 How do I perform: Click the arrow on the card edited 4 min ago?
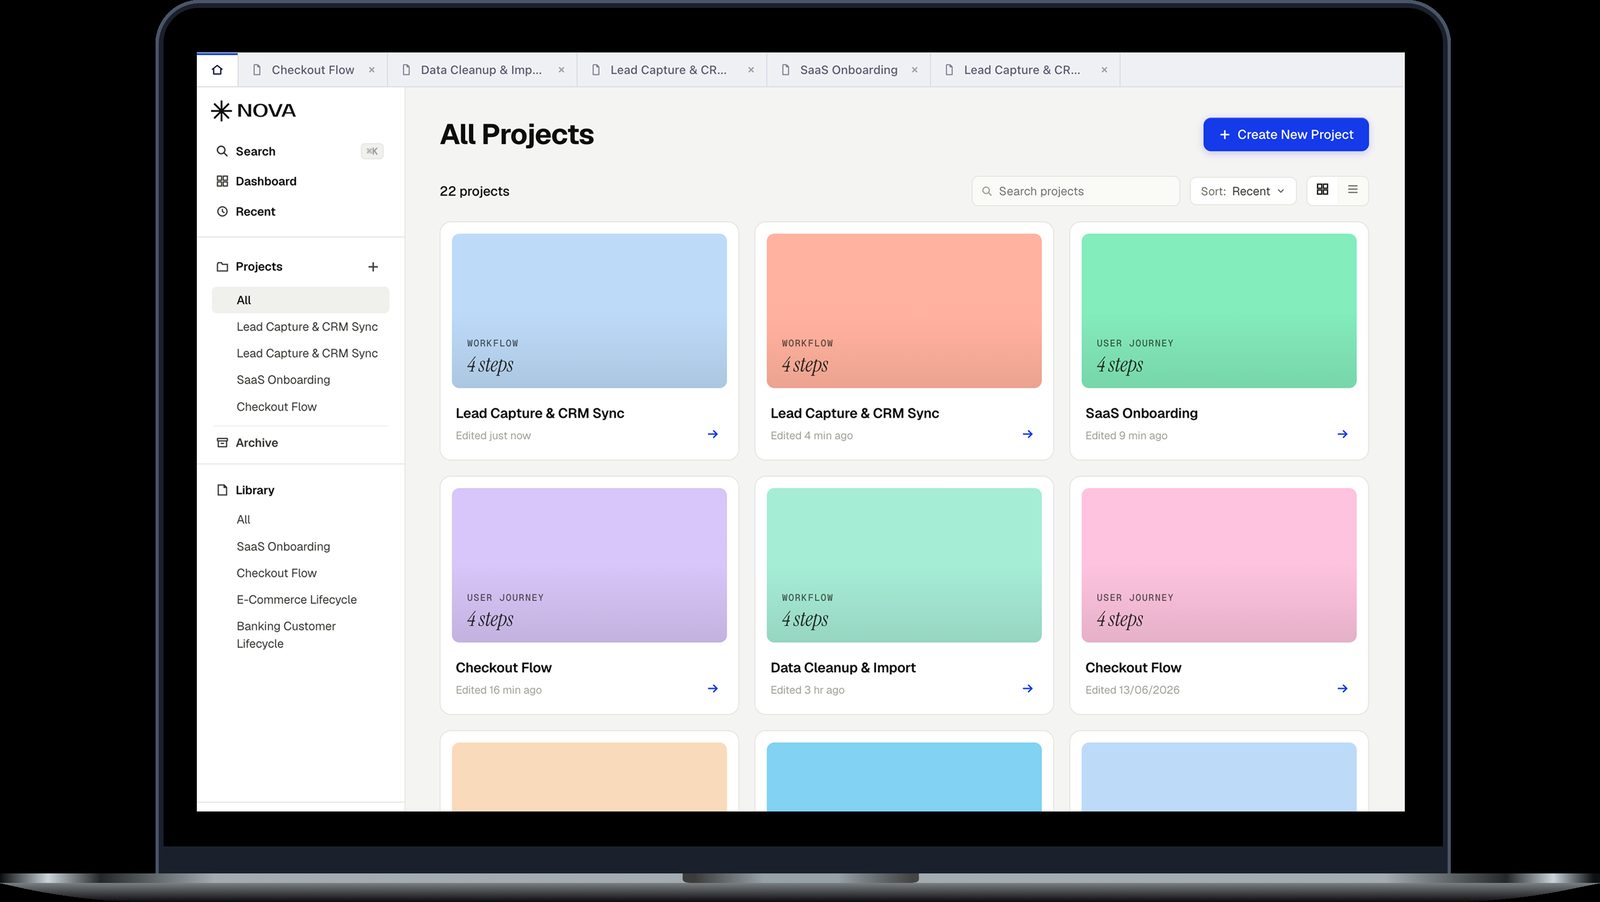click(1028, 434)
